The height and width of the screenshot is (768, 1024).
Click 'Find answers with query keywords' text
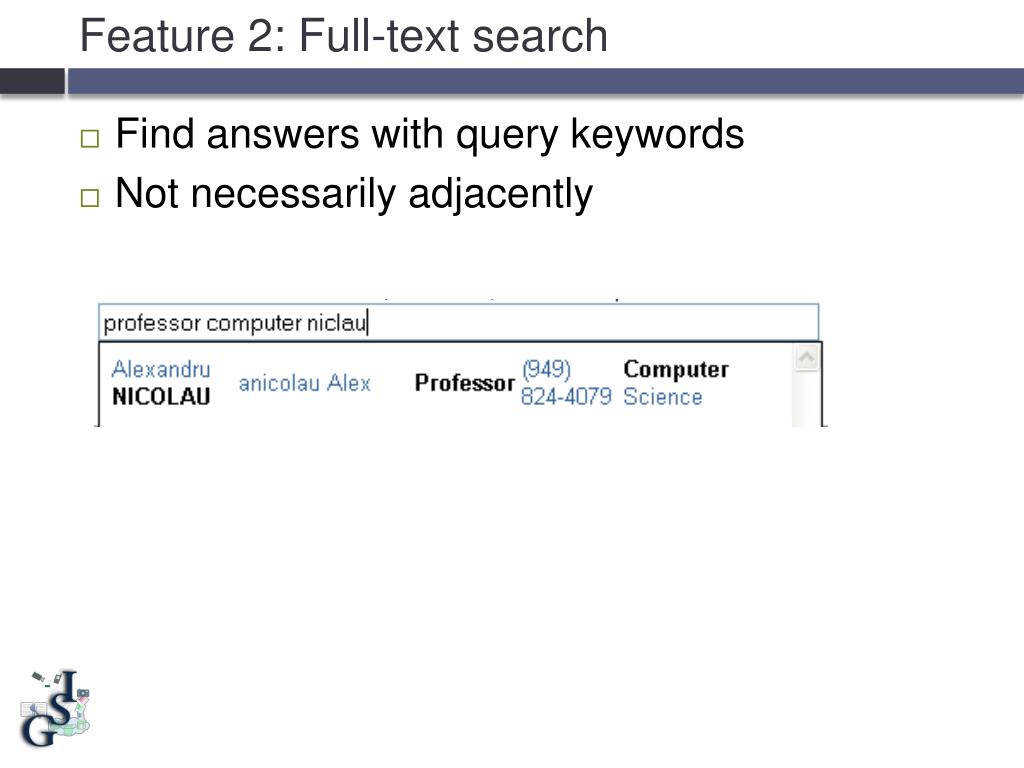pos(430,135)
